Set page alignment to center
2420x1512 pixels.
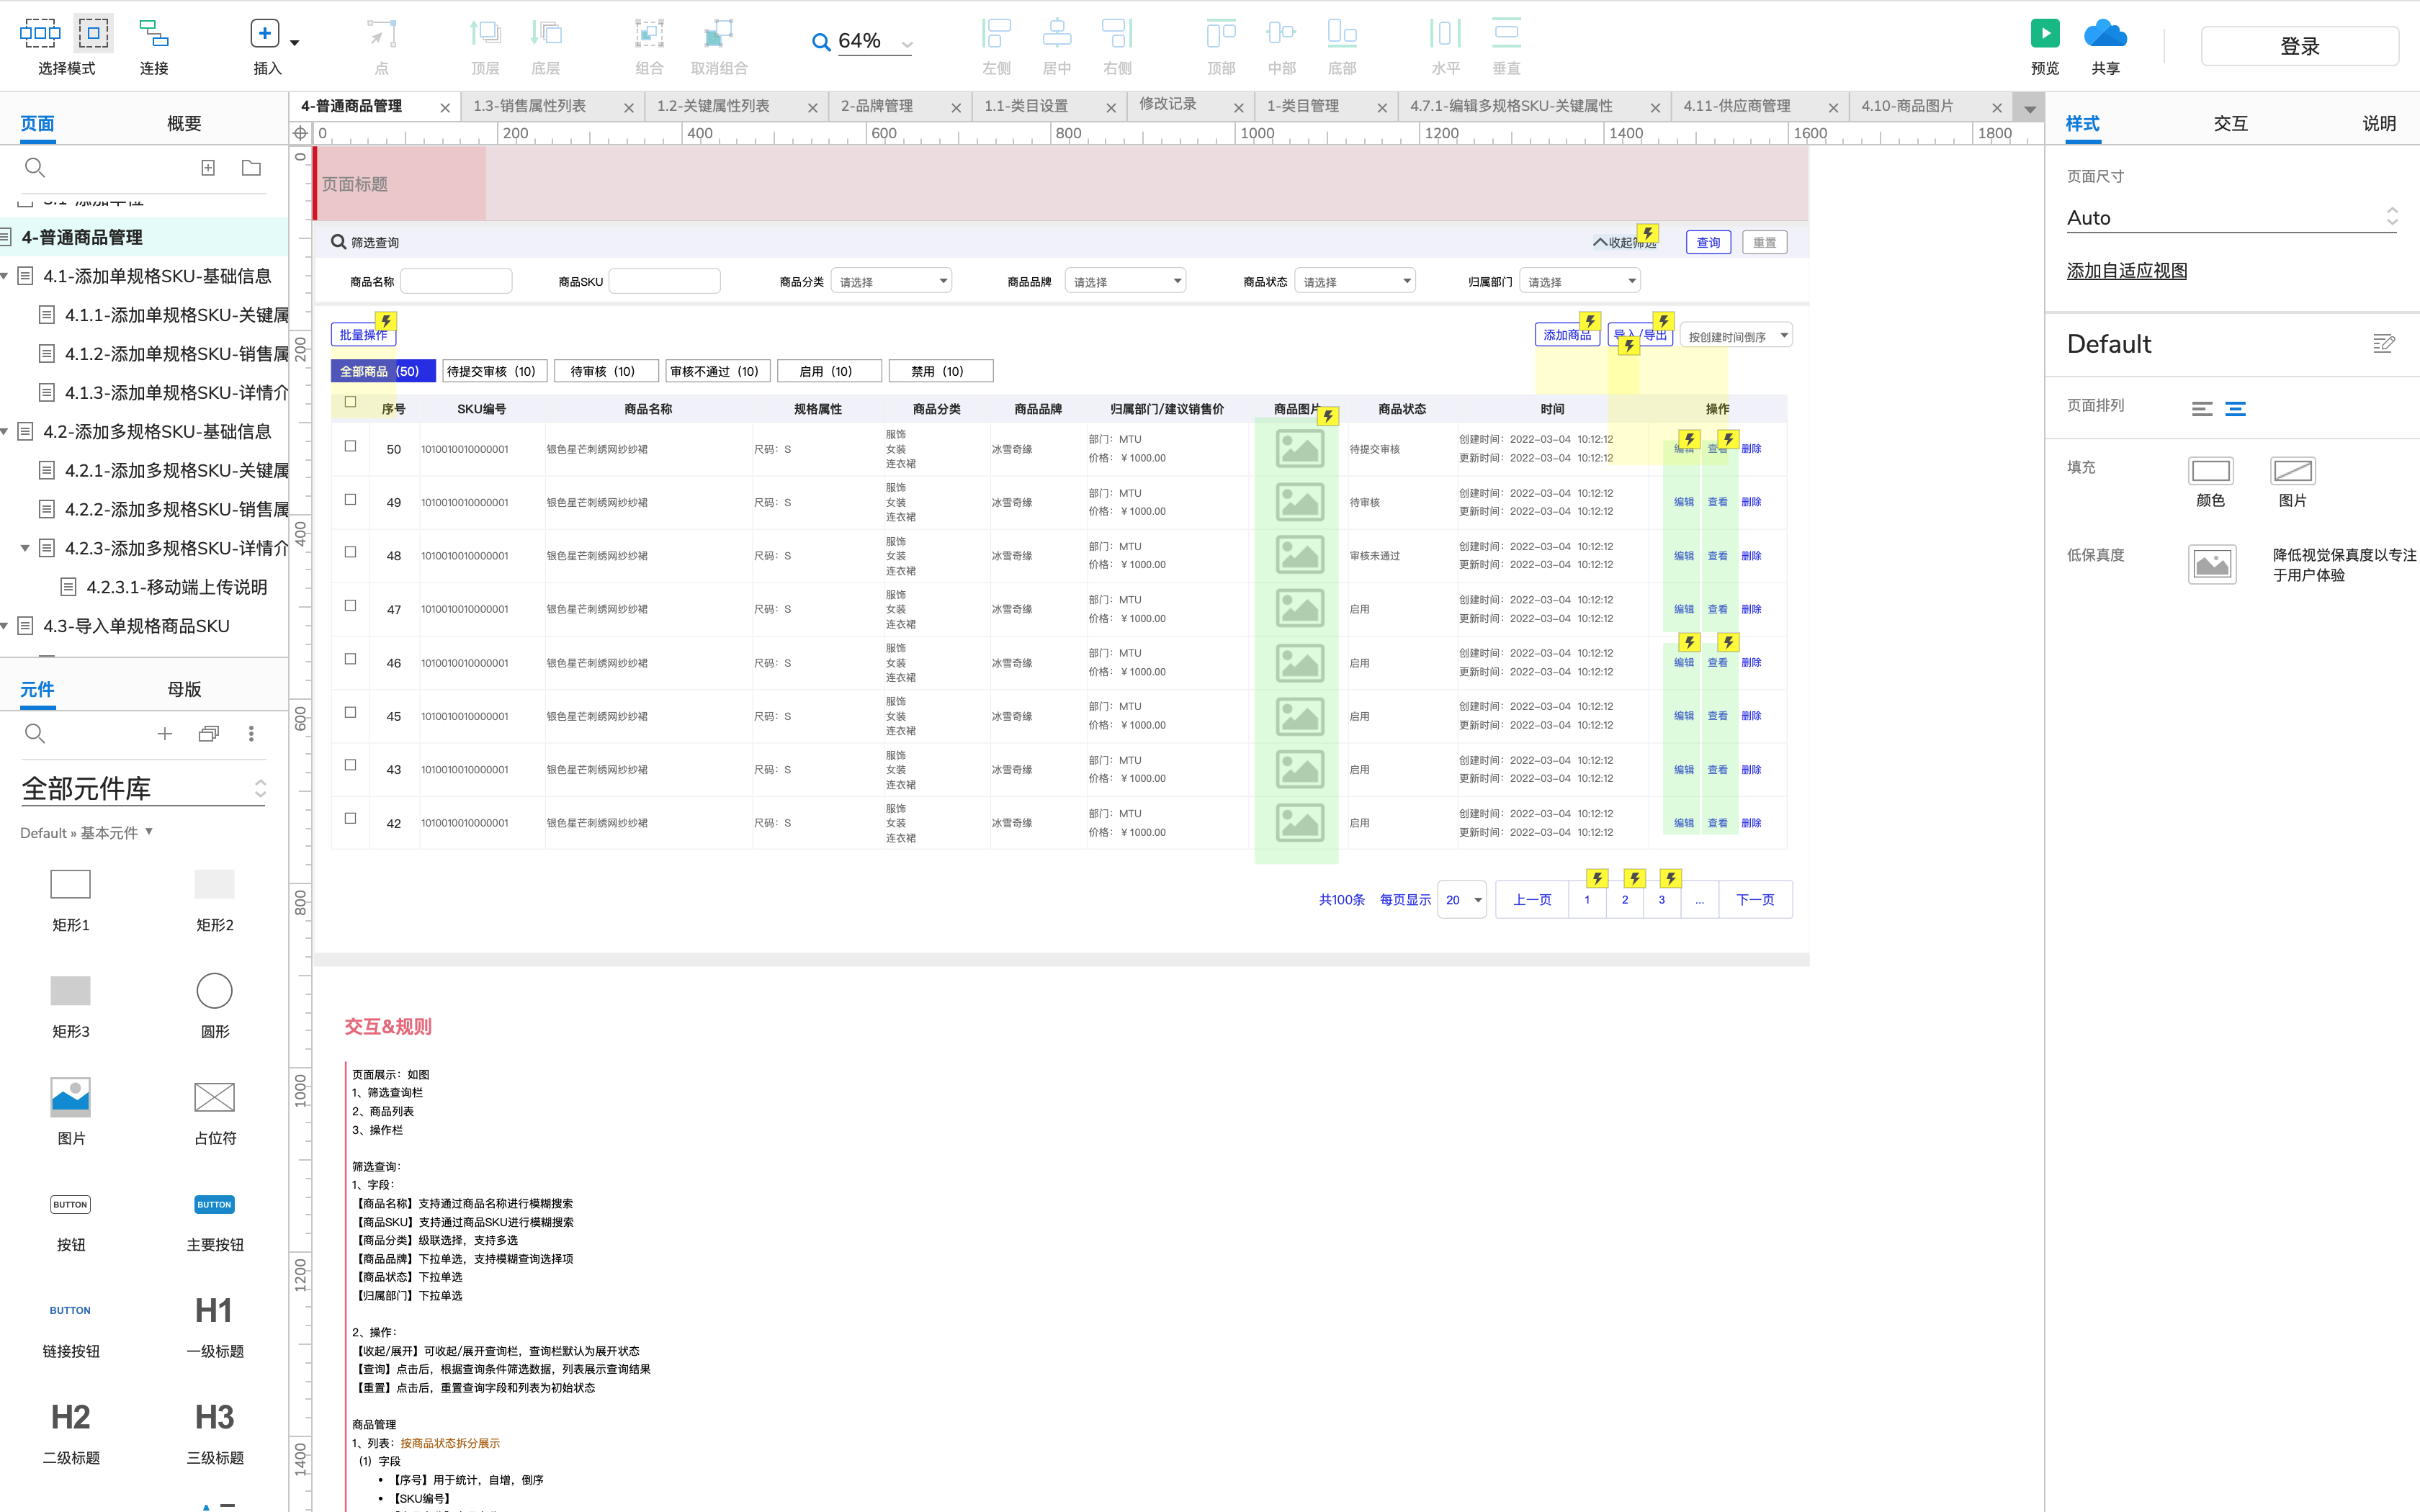[x=2236, y=408]
